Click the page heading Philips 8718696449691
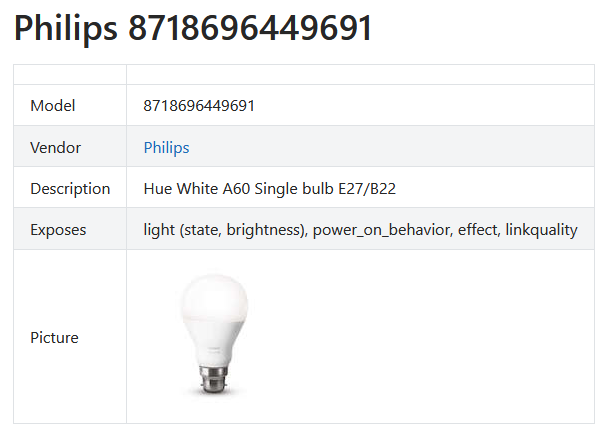The height and width of the screenshot is (439, 610). (193, 28)
